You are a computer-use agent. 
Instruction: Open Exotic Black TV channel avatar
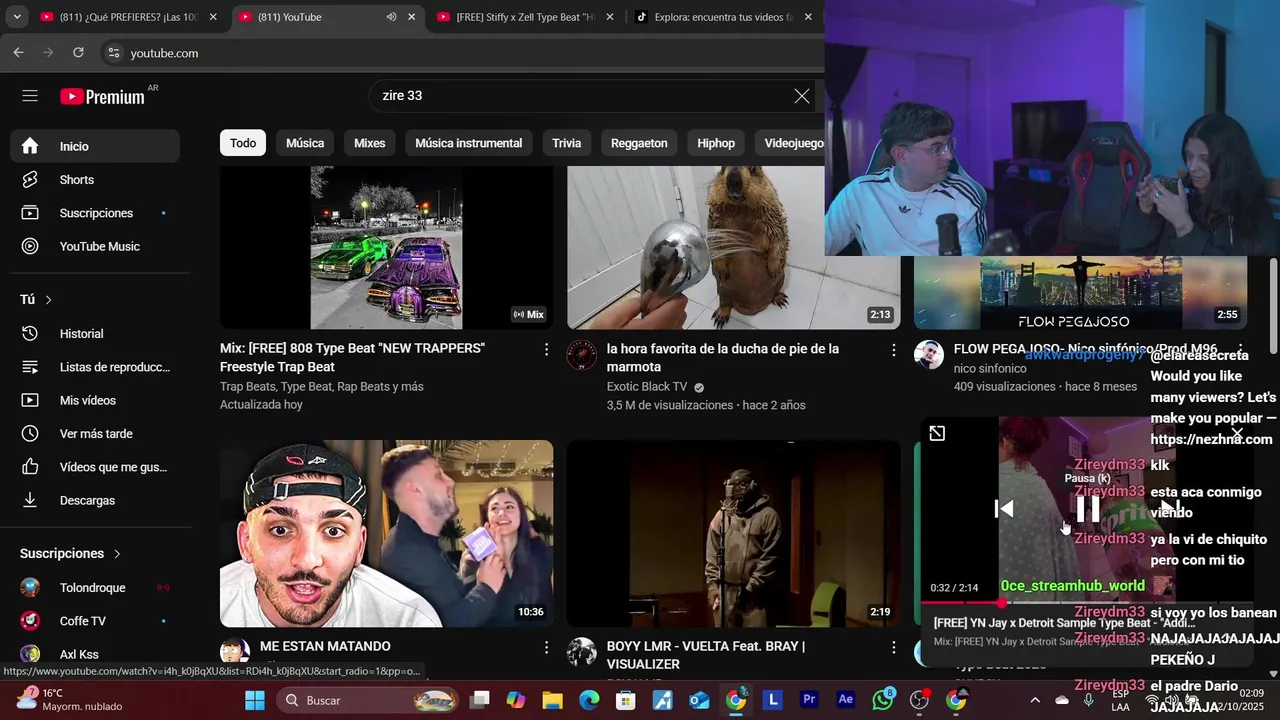coord(582,354)
